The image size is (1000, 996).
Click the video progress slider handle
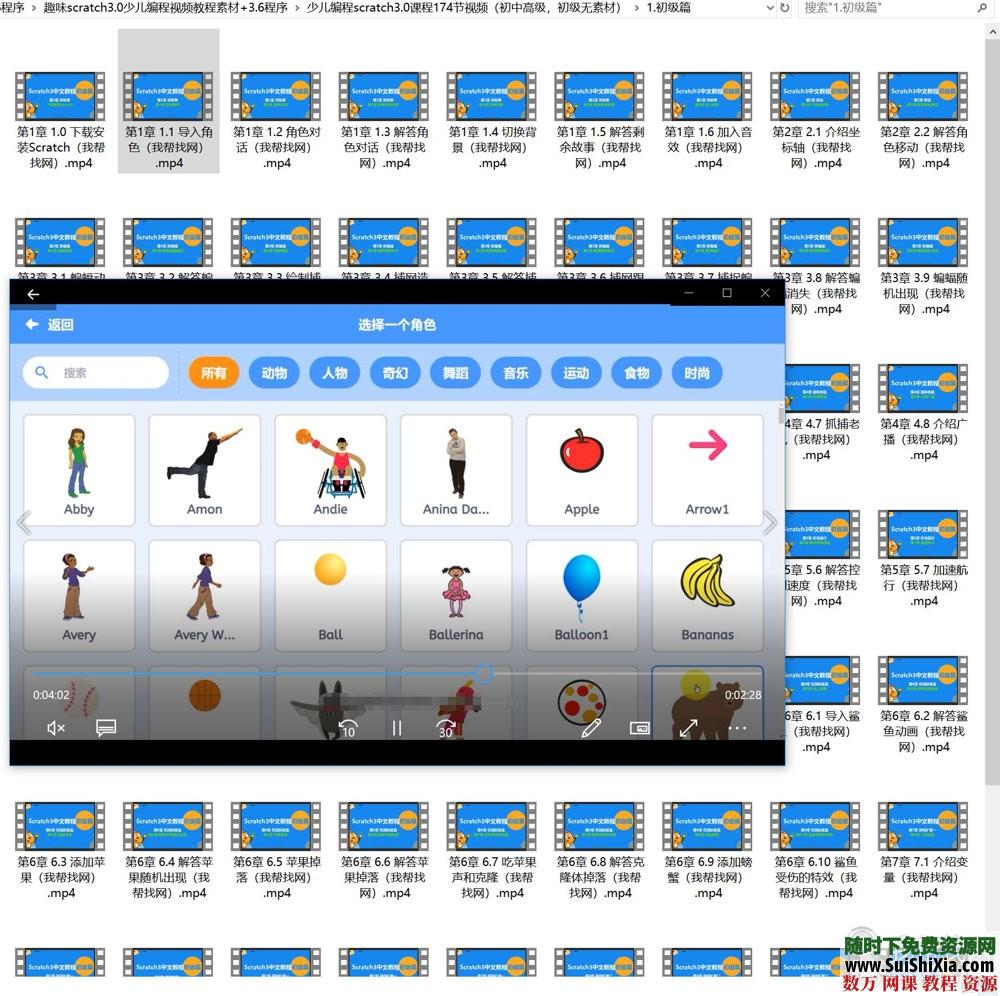(x=483, y=675)
